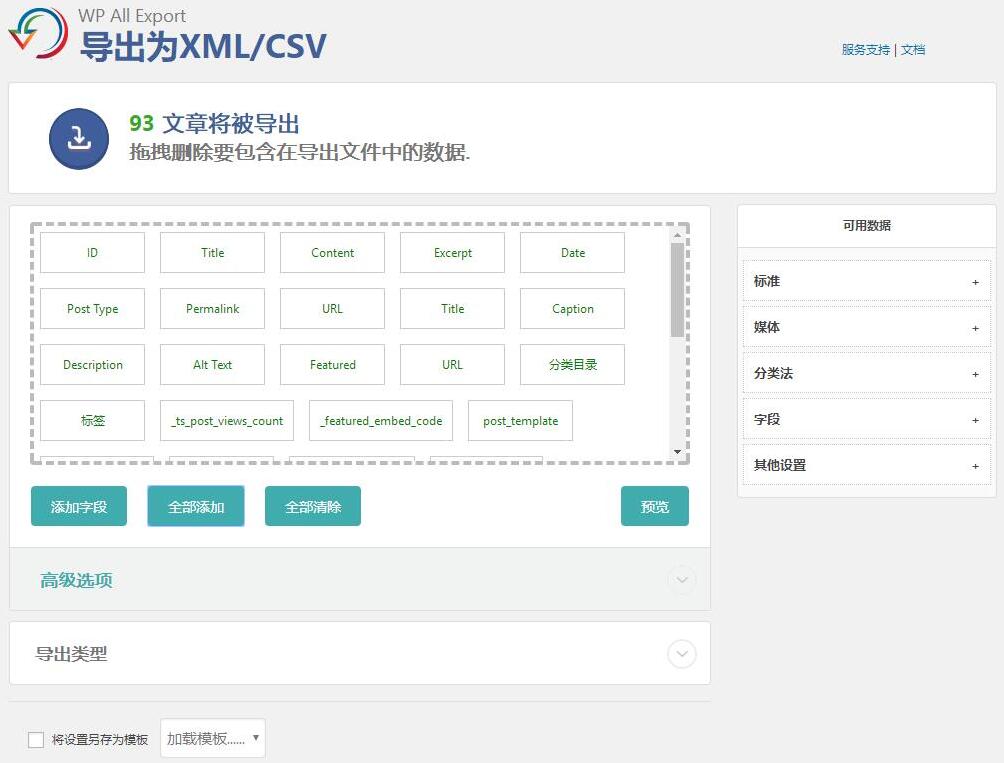Enable the 将设置另存为模板 checkbox

tap(36, 739)
